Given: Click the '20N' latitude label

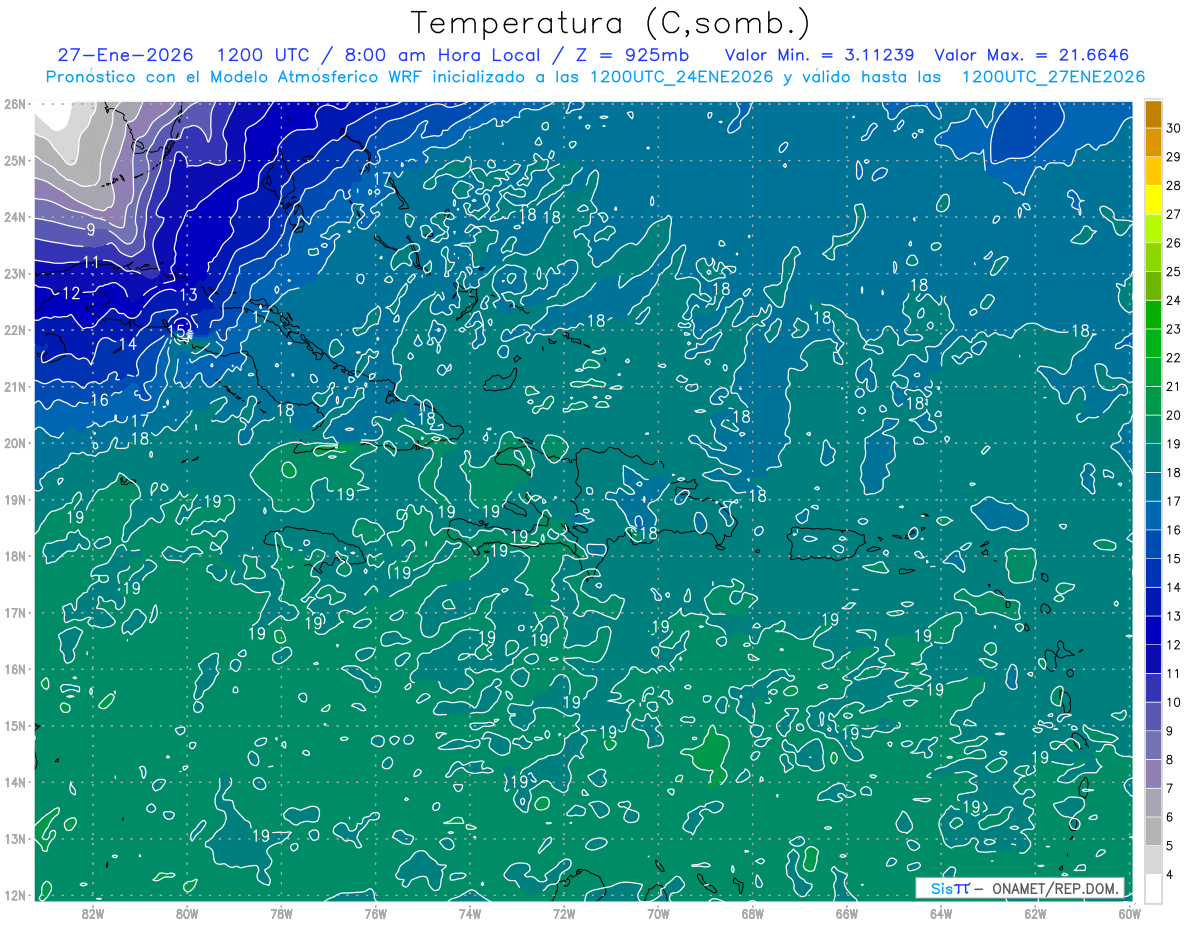Looking at the screenshot, I should [15, 443].
